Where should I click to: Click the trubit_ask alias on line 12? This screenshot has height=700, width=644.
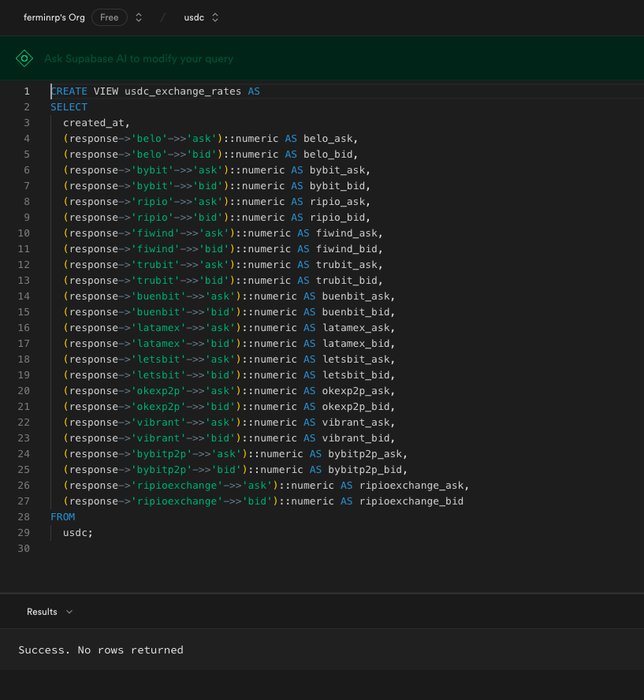tap(347, 265)
